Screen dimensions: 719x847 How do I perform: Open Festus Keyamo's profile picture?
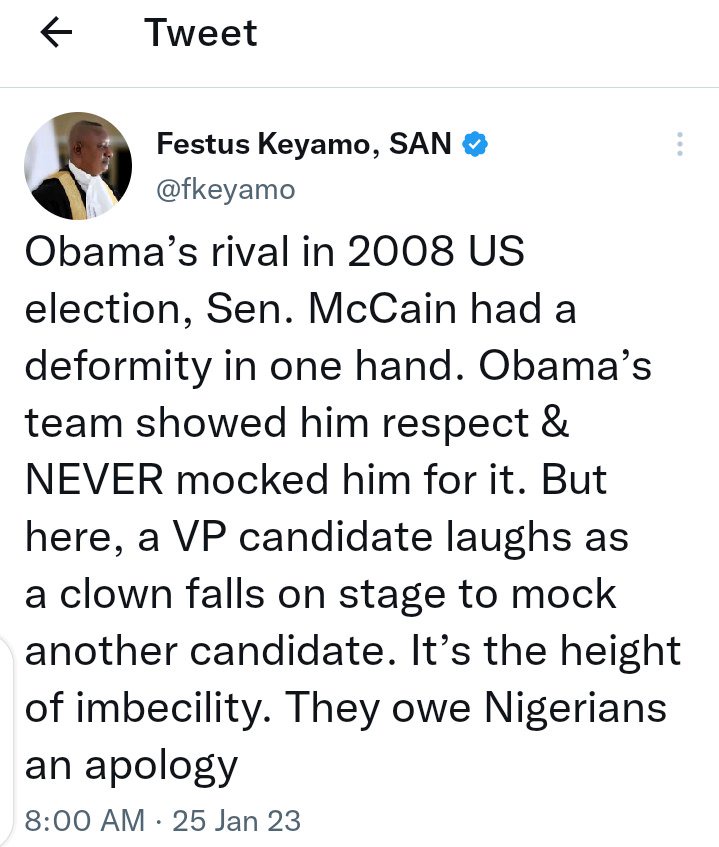tap(78, 166)
